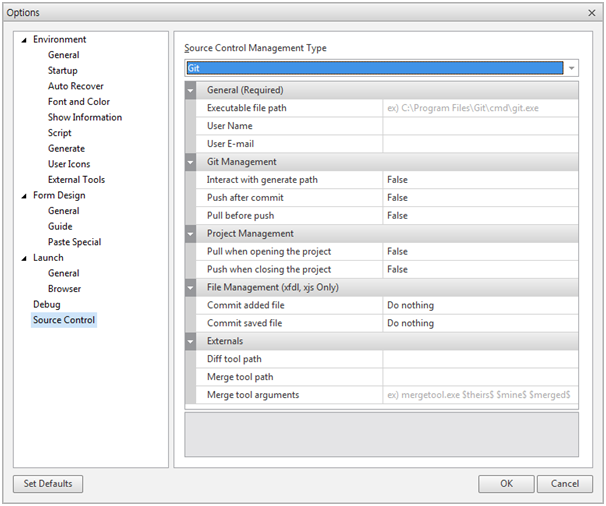The image size is (606, 506).
Task: Collapse the Externals section arrow
Action: (x=192, y=342)
